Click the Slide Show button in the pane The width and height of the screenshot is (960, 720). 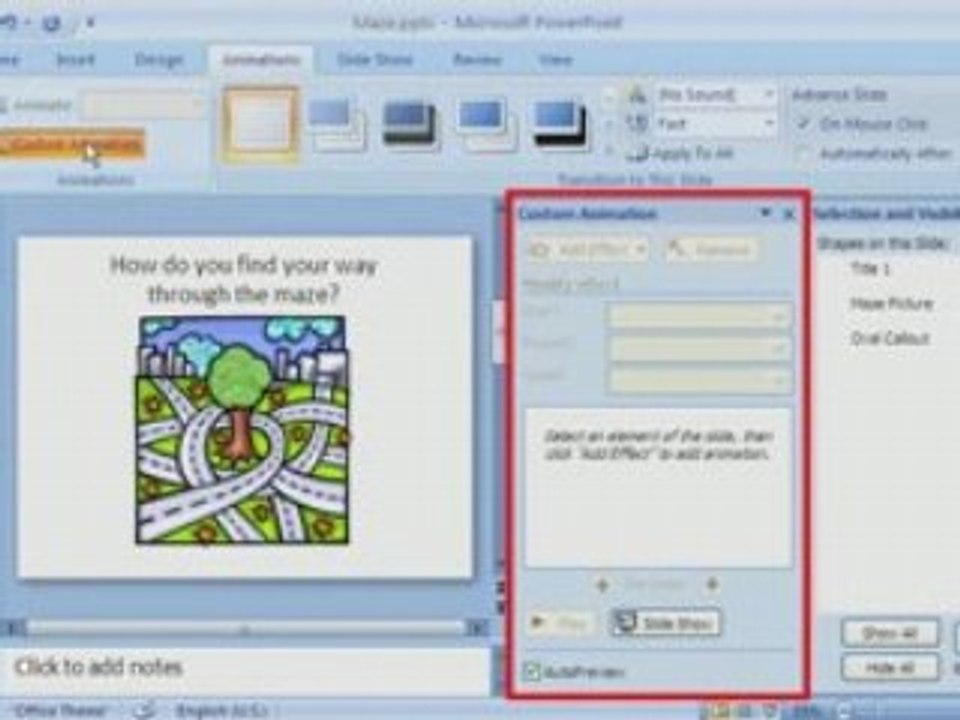pos(666,623)
